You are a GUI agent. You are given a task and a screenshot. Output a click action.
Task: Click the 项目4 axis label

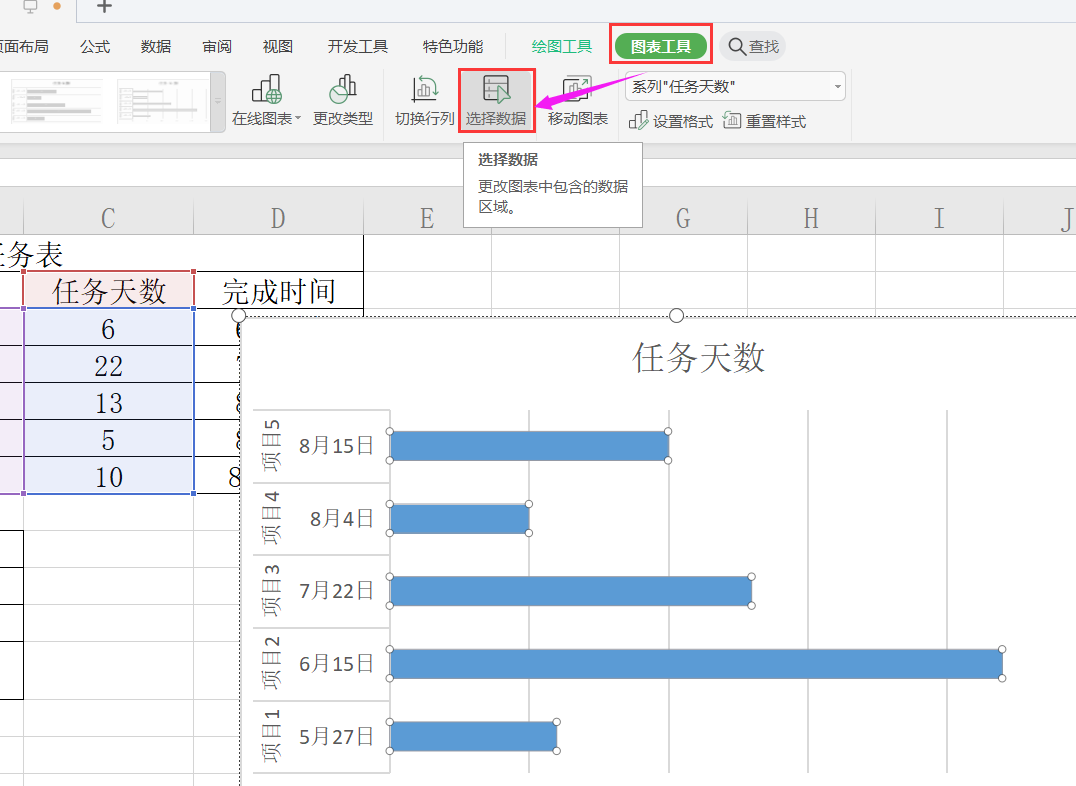tap(272, 518)
